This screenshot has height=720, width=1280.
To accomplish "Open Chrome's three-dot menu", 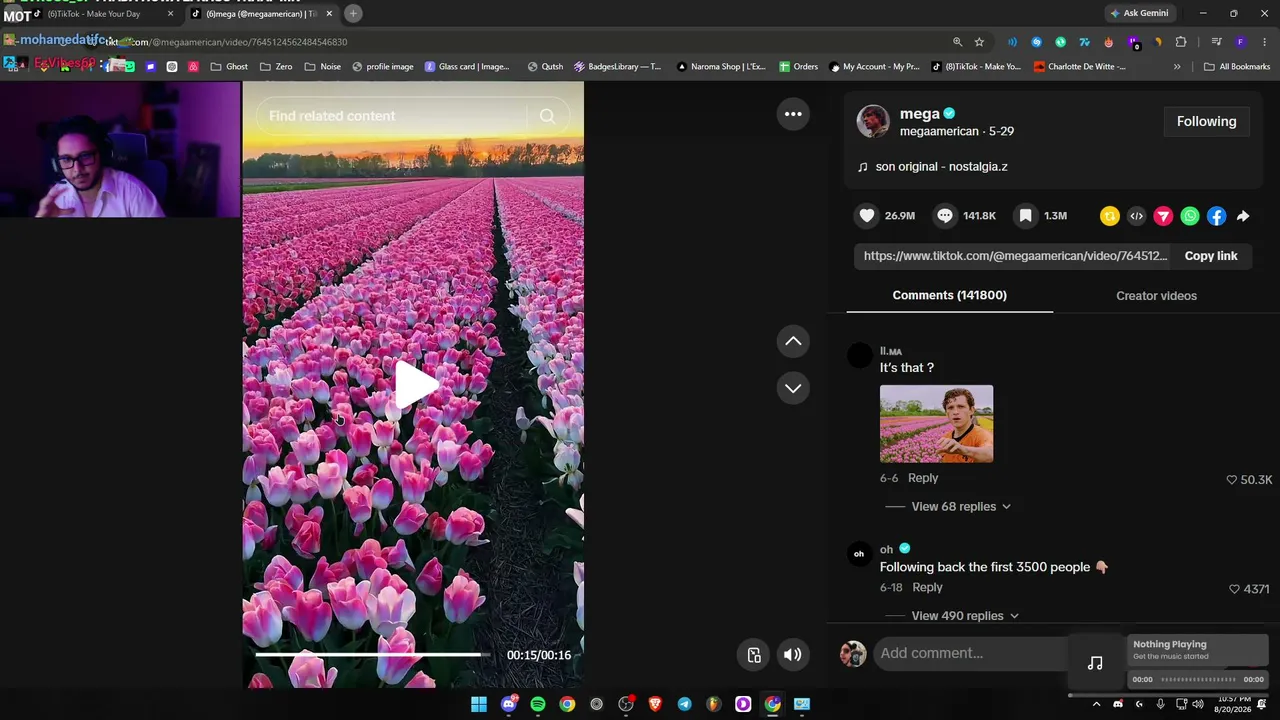I will coord(1265,42).
